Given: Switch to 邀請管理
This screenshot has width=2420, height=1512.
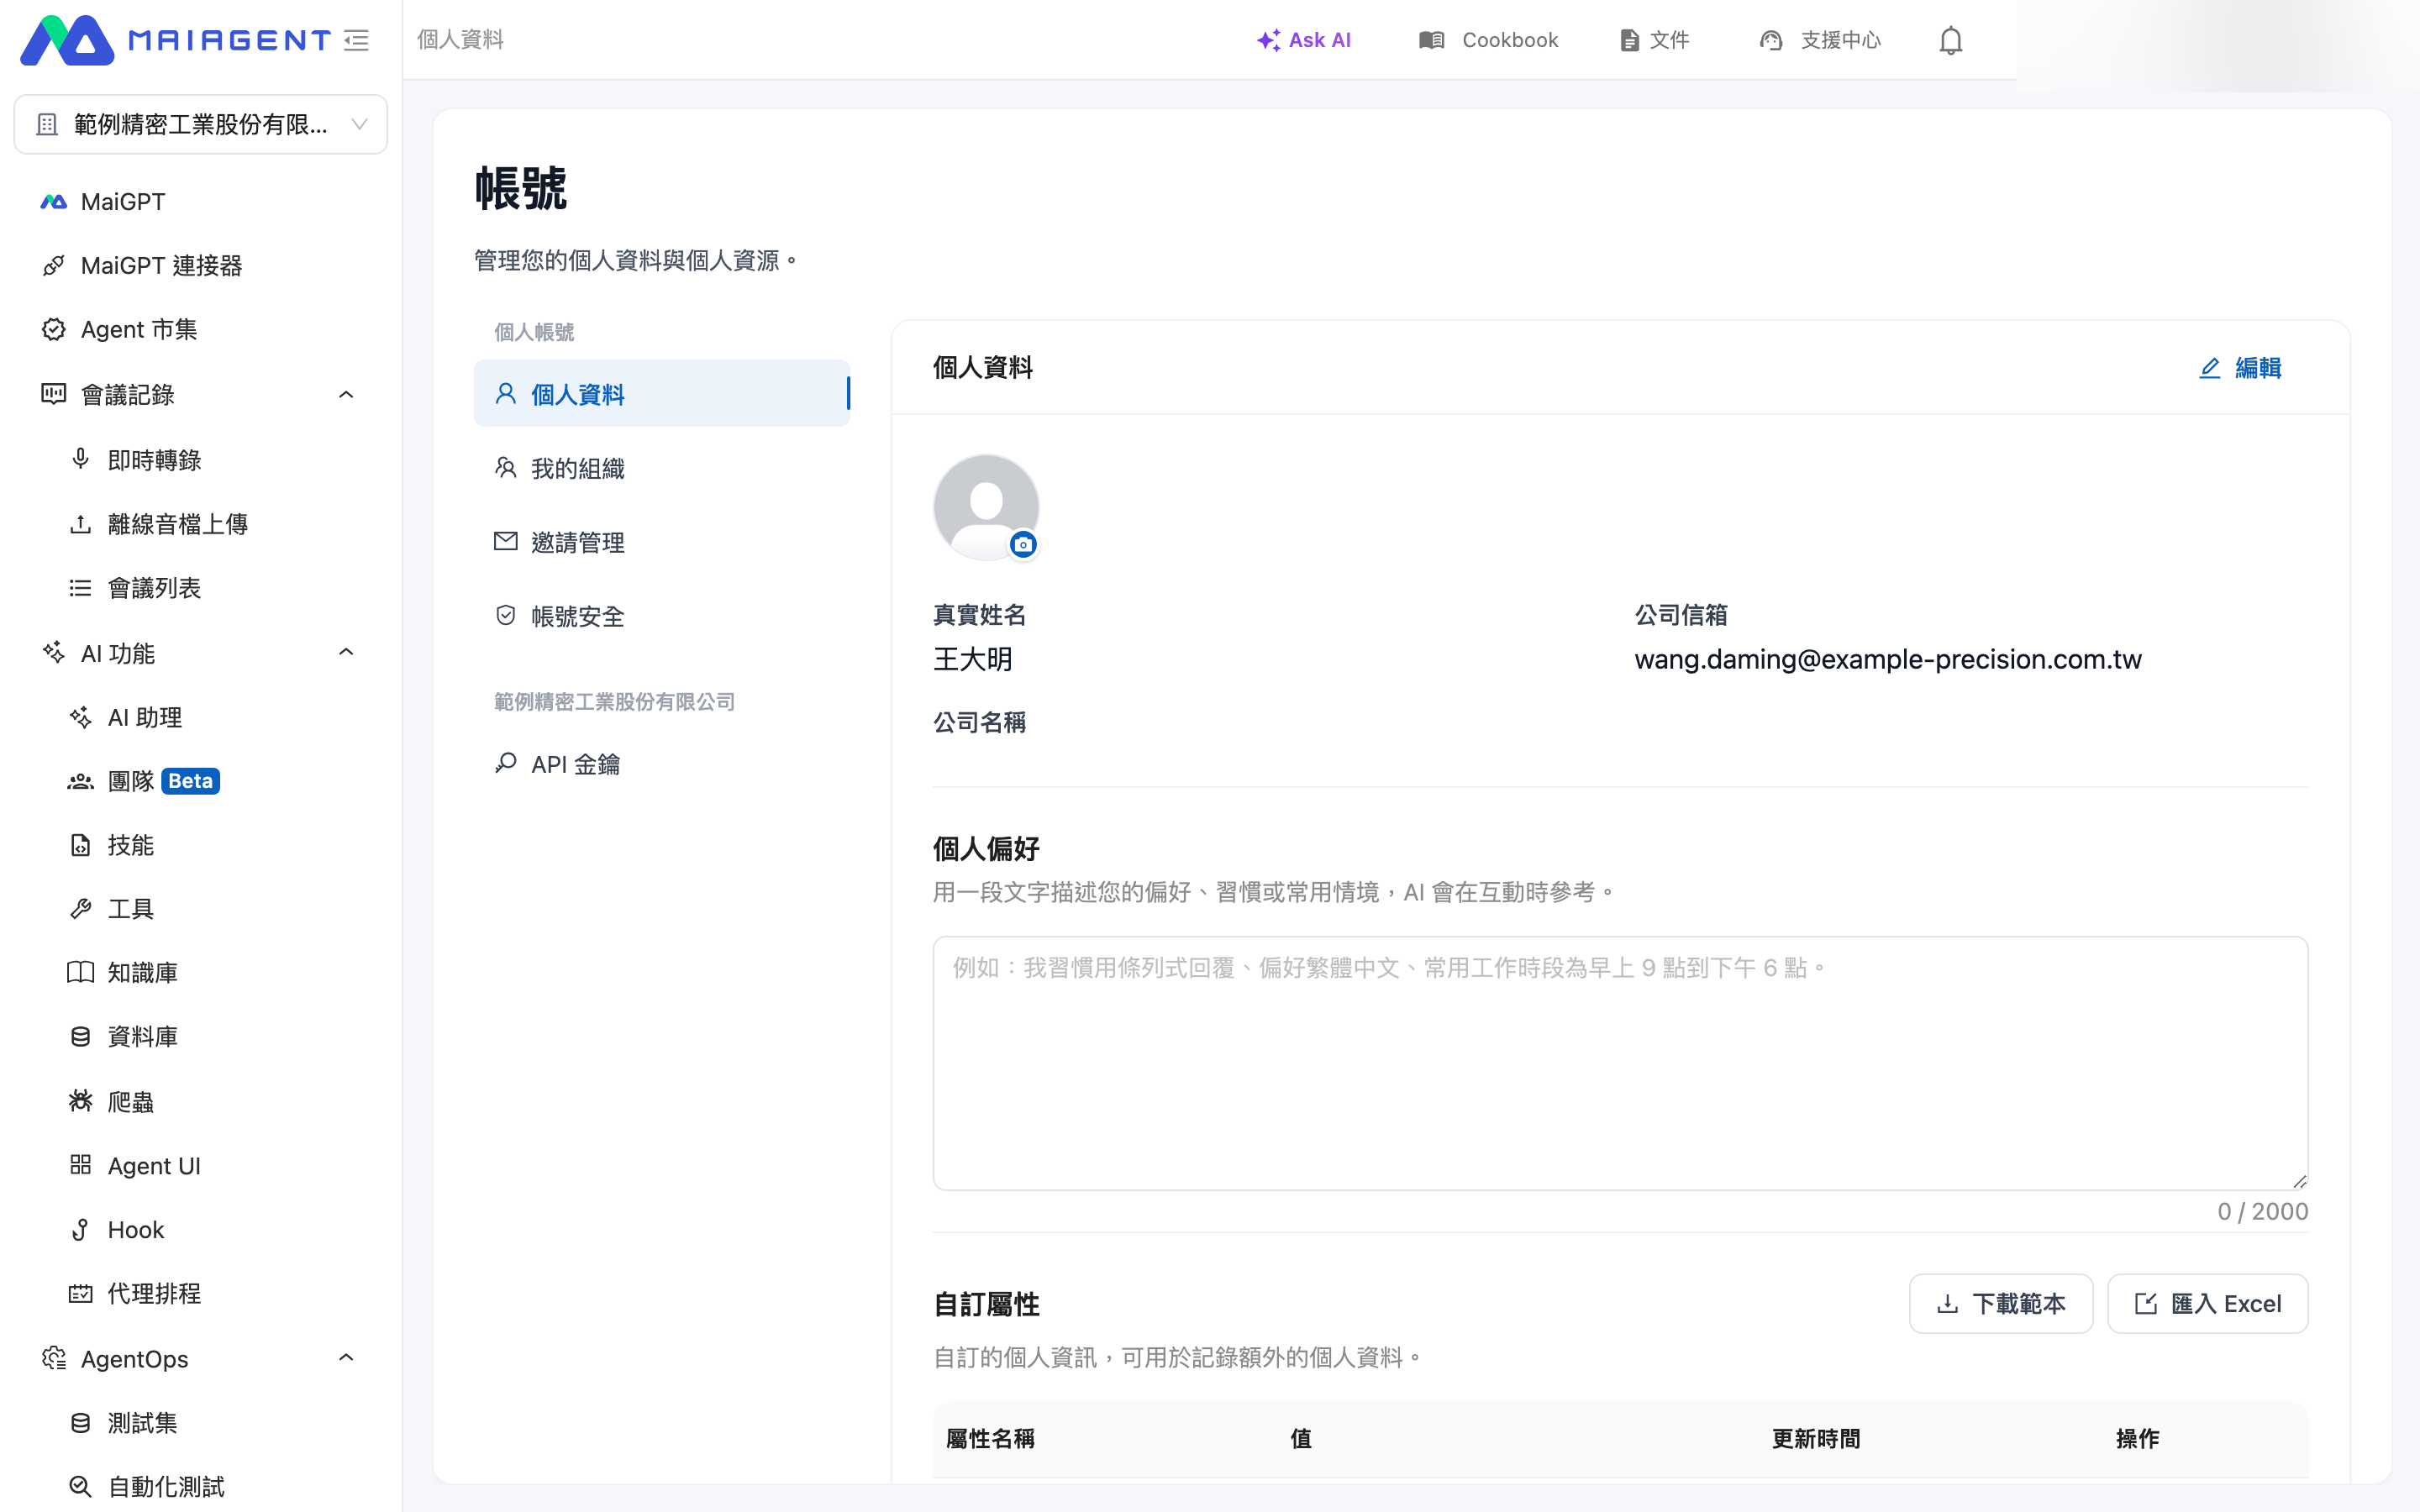Looking at the screenshot, I should click(662, 542).
